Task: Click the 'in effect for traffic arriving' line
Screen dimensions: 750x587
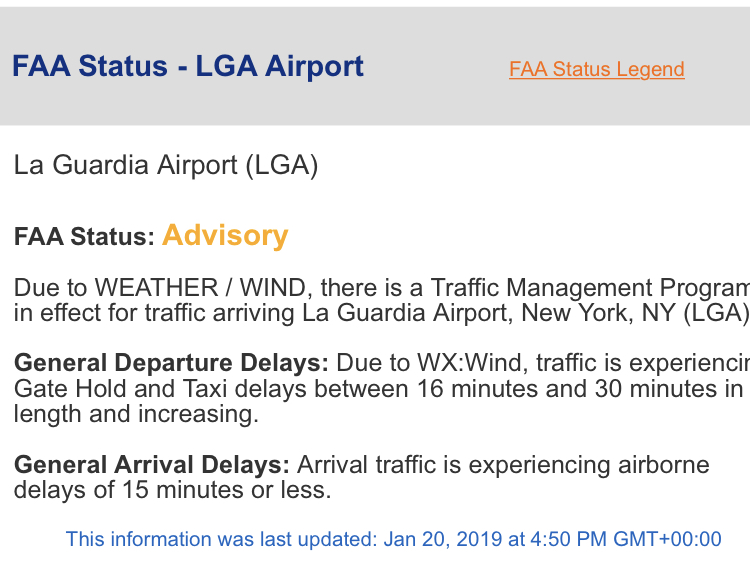Action: [382, 313]
